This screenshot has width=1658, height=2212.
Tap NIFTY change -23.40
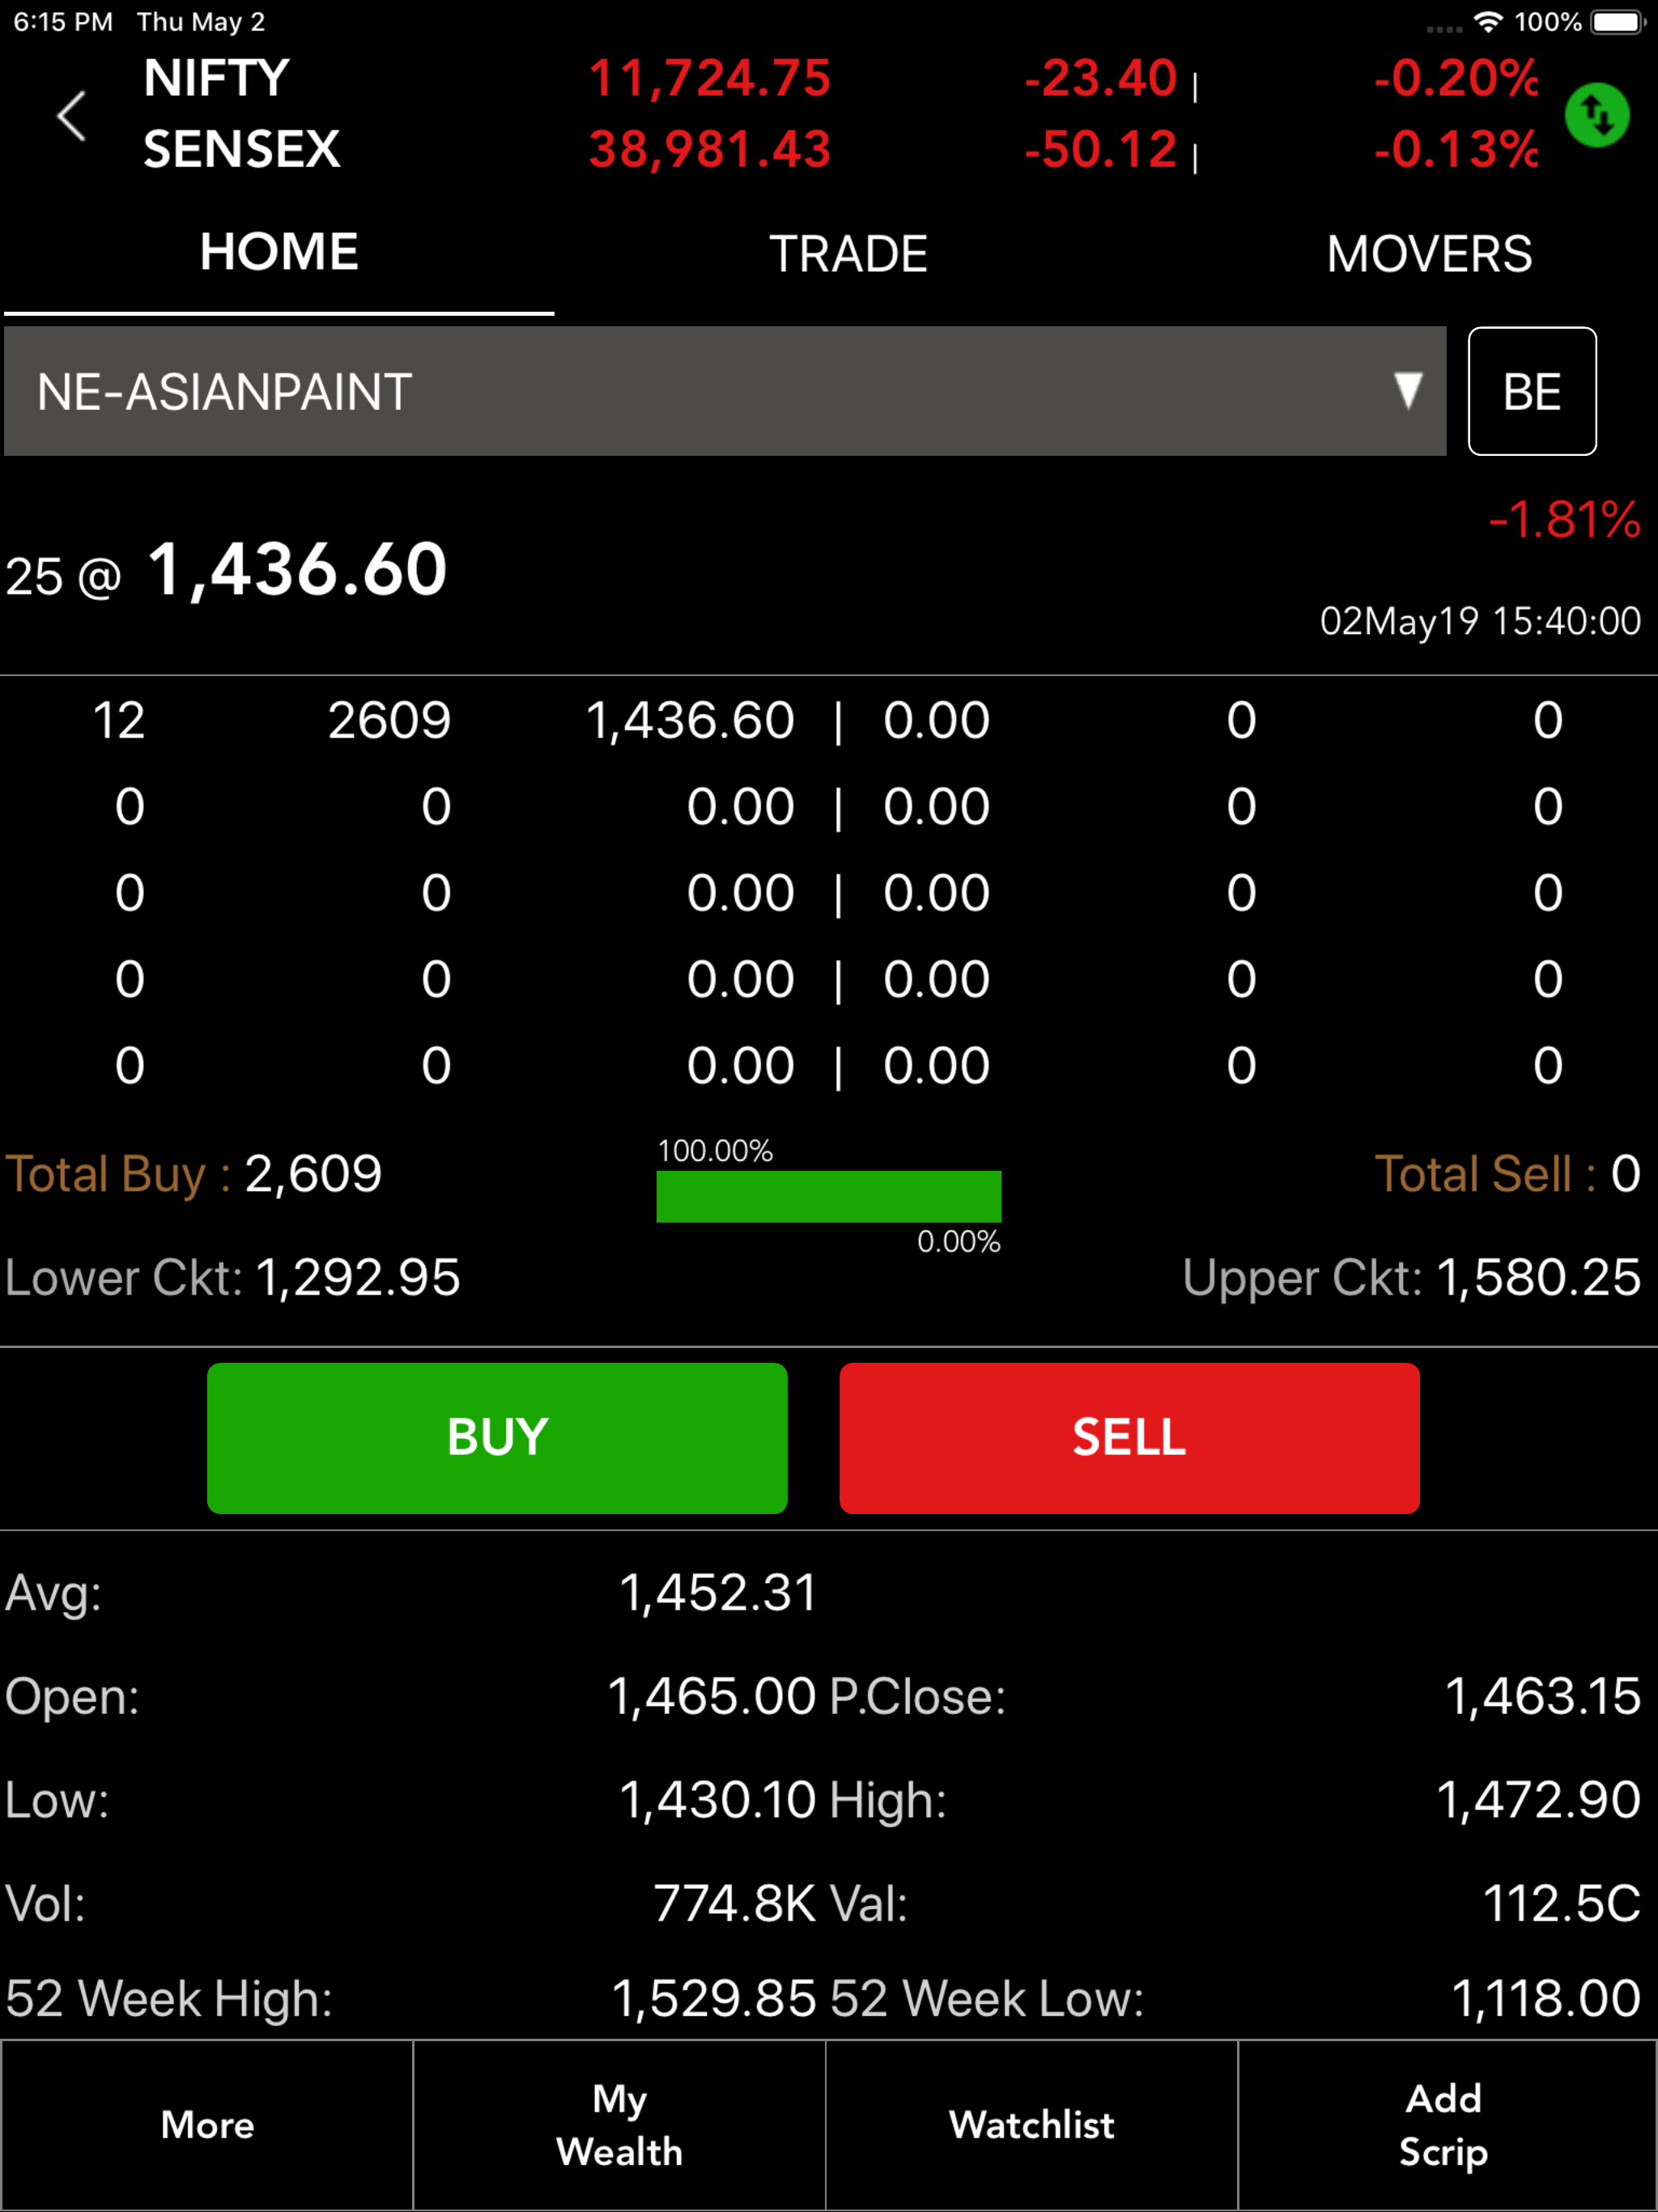(1100, 79)
